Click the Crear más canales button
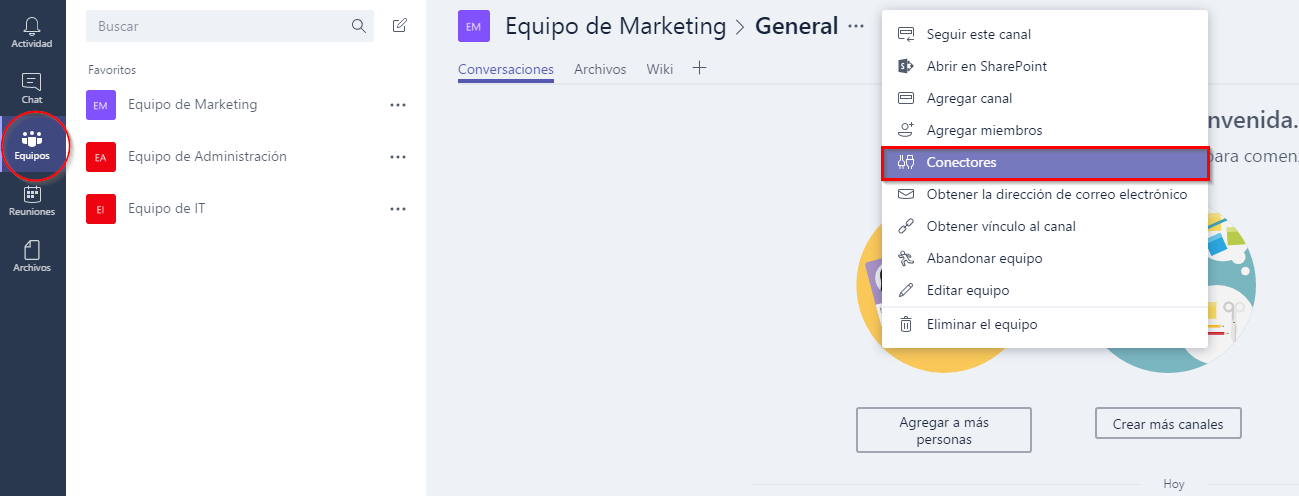 (x=1168, y=424)
